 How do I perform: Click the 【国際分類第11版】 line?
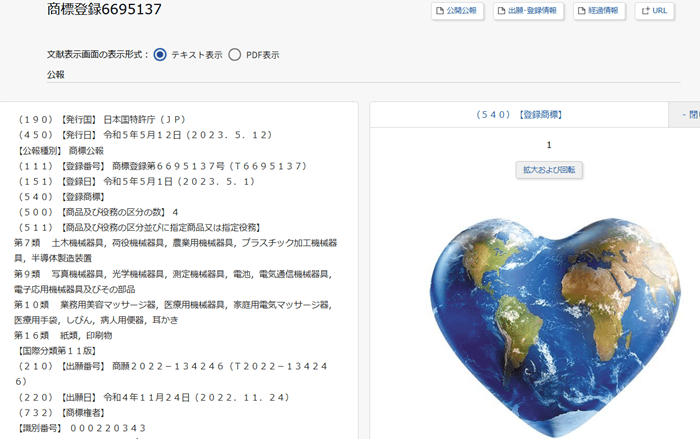tap(57, 351)
